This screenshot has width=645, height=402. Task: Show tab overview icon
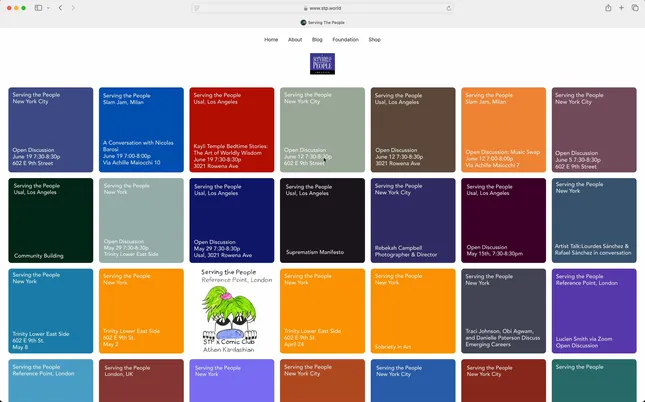pyautogui.click(x=635, y=8)
